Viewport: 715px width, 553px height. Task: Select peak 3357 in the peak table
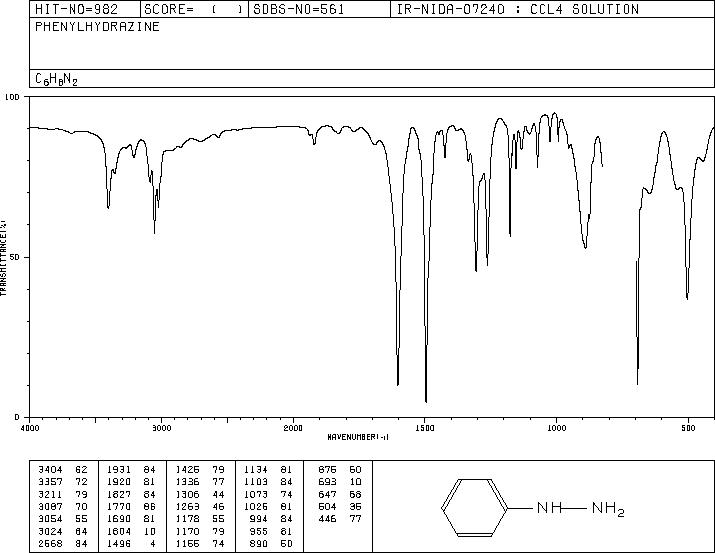click(63, 482)
